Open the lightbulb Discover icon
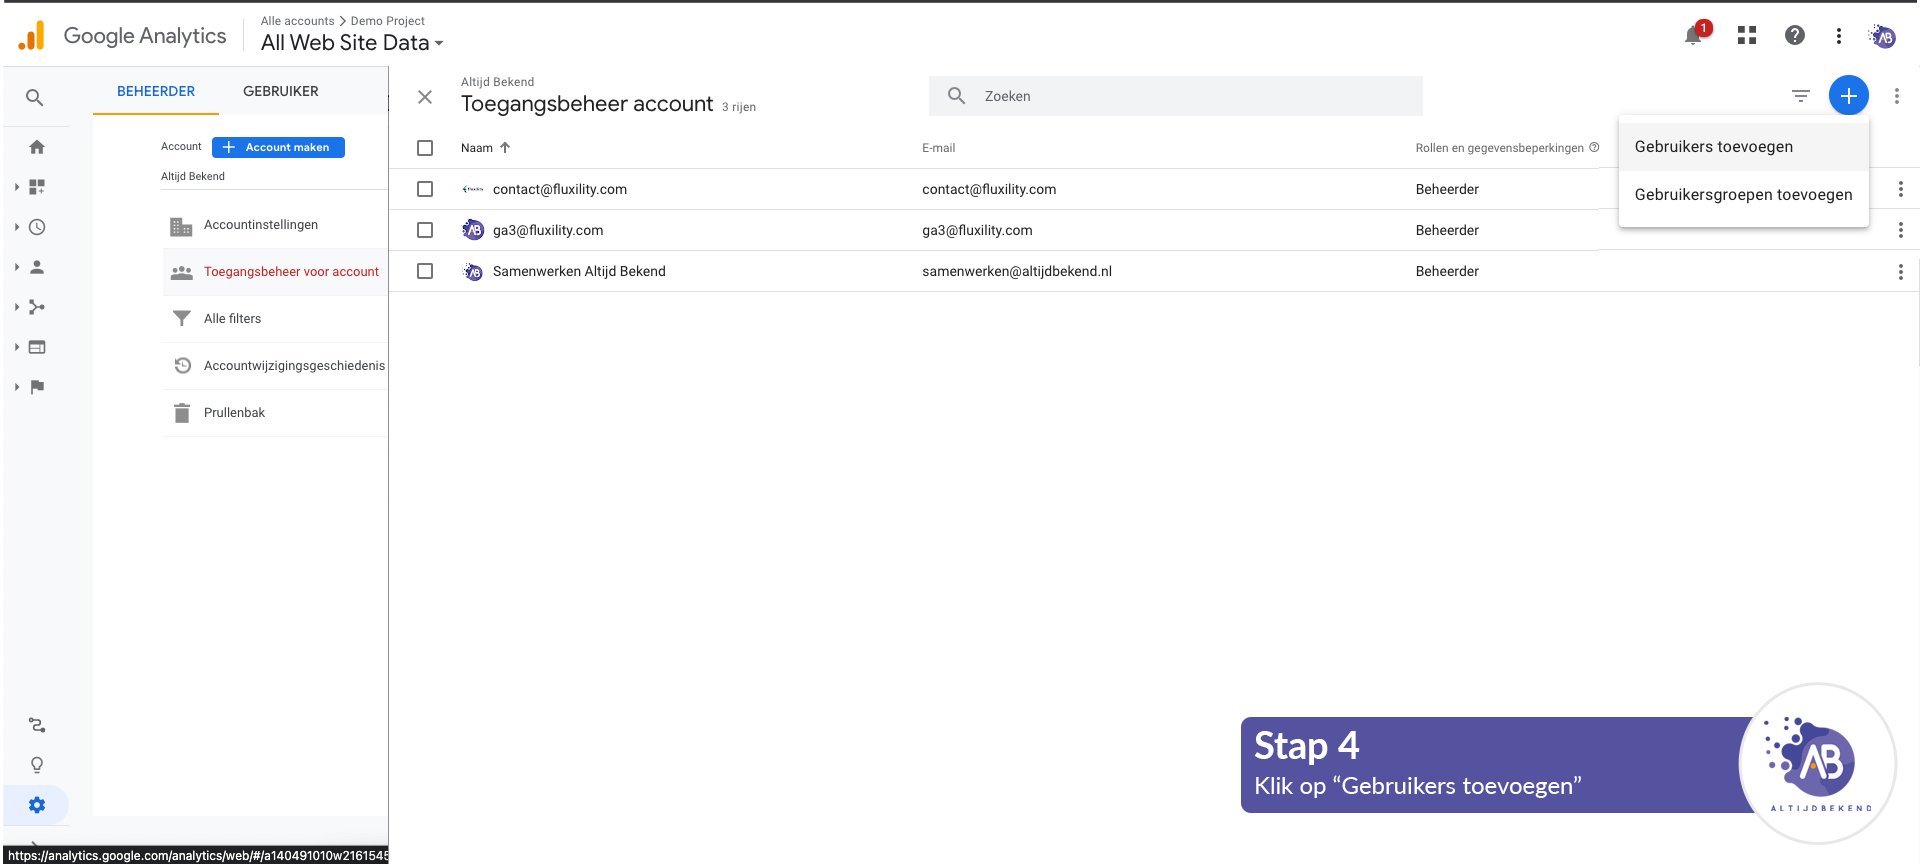 (37, 765)
